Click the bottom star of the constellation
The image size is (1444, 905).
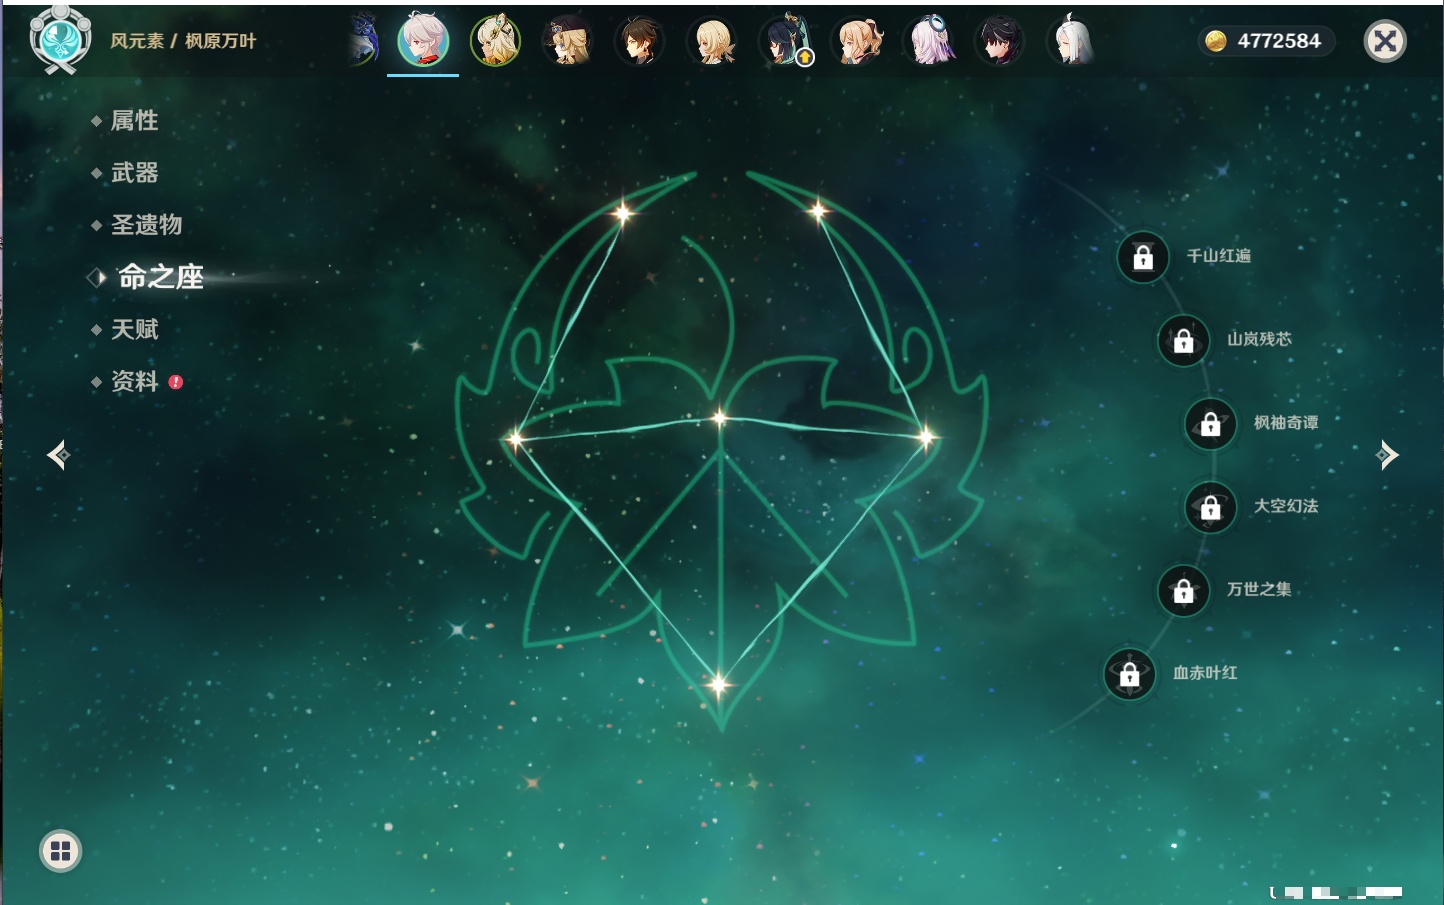(x=718, y=685)
